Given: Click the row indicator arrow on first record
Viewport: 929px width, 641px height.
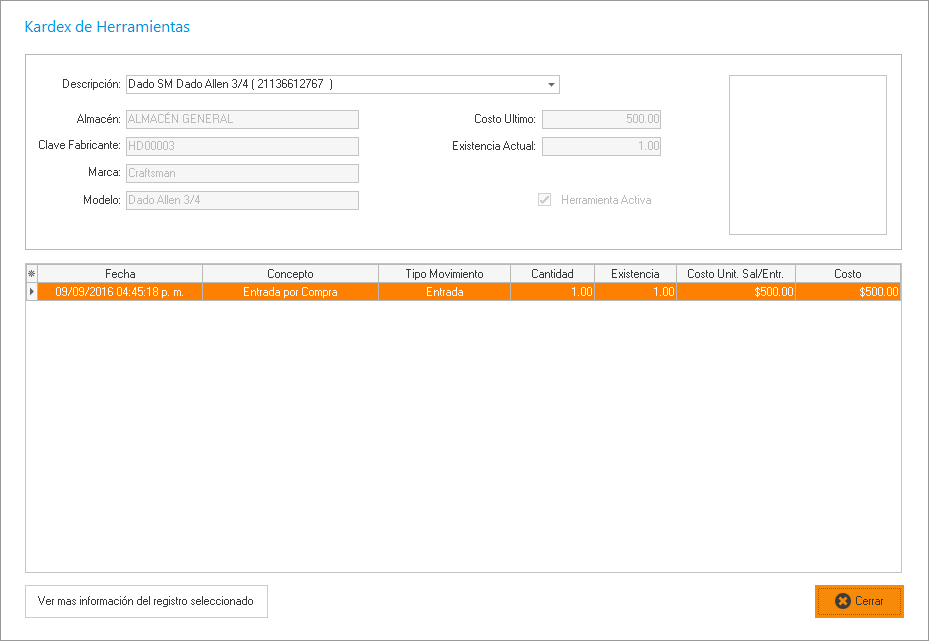Looking at the screenshot, I should click(x=31, y=292).
